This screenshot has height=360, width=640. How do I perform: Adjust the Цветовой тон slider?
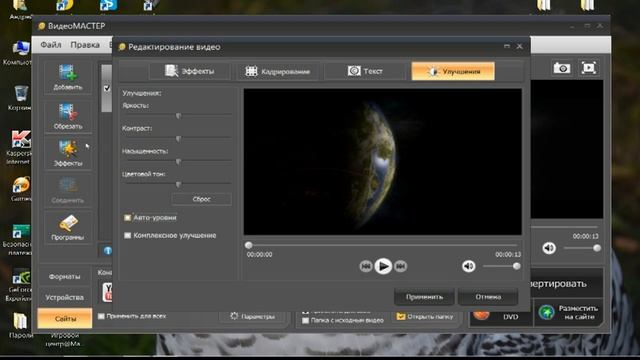click(x=178, y=184)
